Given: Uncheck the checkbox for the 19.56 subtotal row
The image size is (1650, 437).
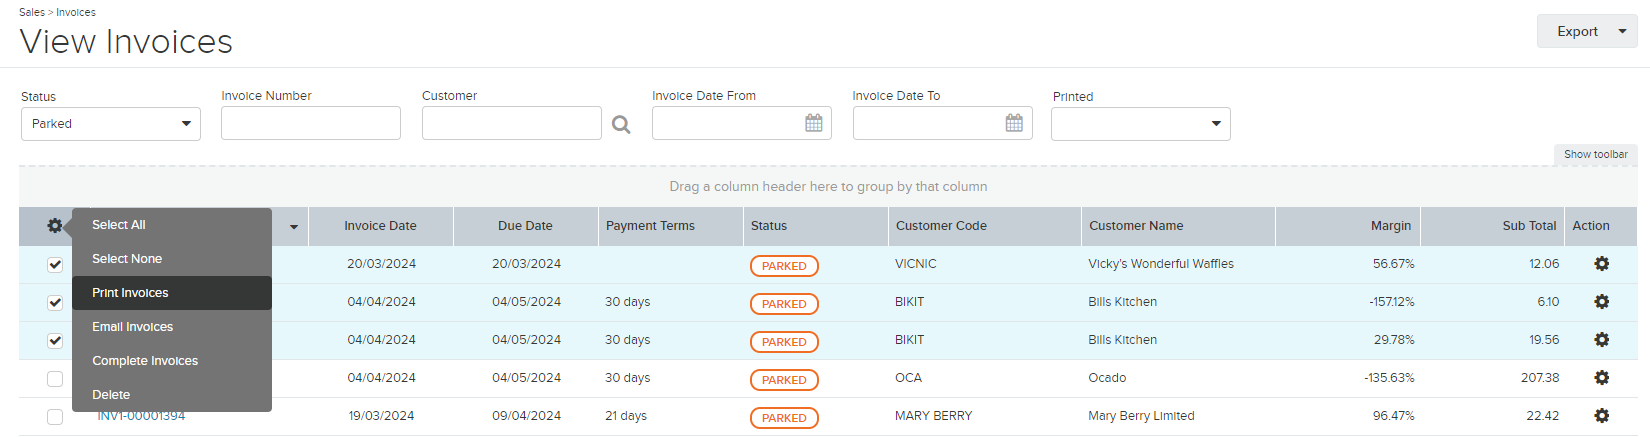Looking at the screenshot, I should click(x=55, y=341).
